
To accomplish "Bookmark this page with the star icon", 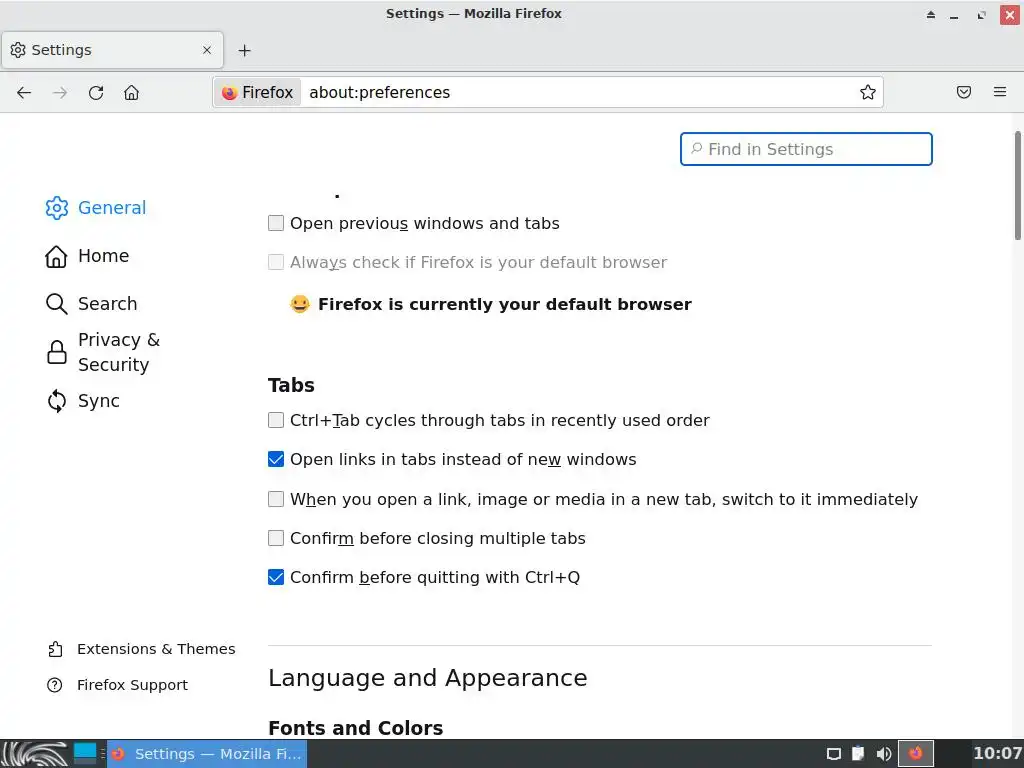I will click(867, 92).
